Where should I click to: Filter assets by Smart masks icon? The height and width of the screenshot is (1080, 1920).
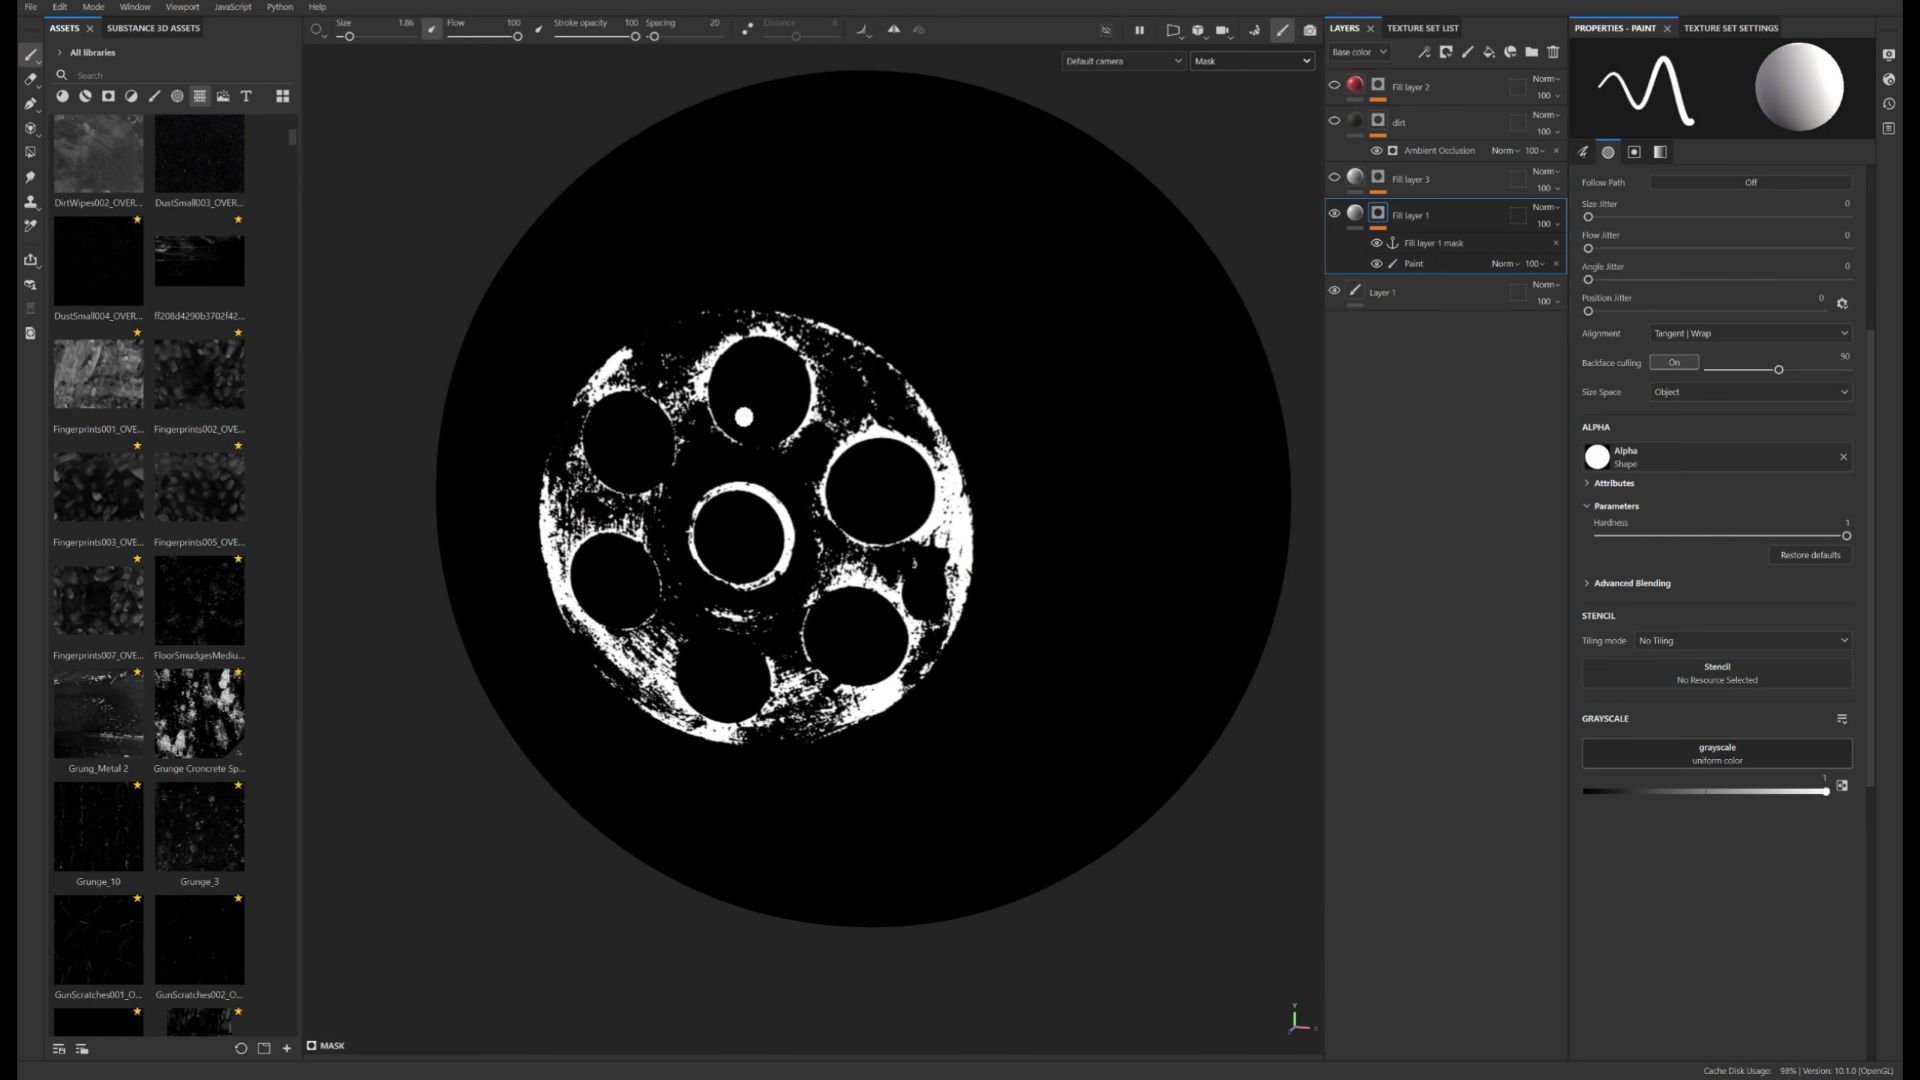(x=108, y=96)
